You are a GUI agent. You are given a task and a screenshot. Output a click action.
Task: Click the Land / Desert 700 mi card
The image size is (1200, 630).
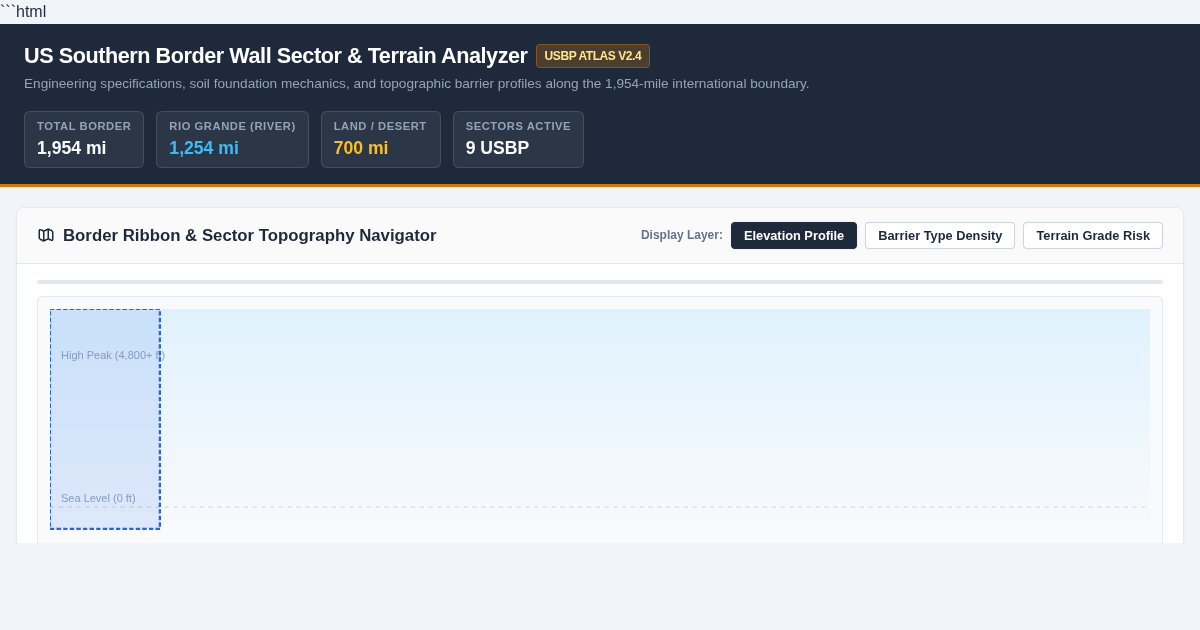(x=381, y=139)
